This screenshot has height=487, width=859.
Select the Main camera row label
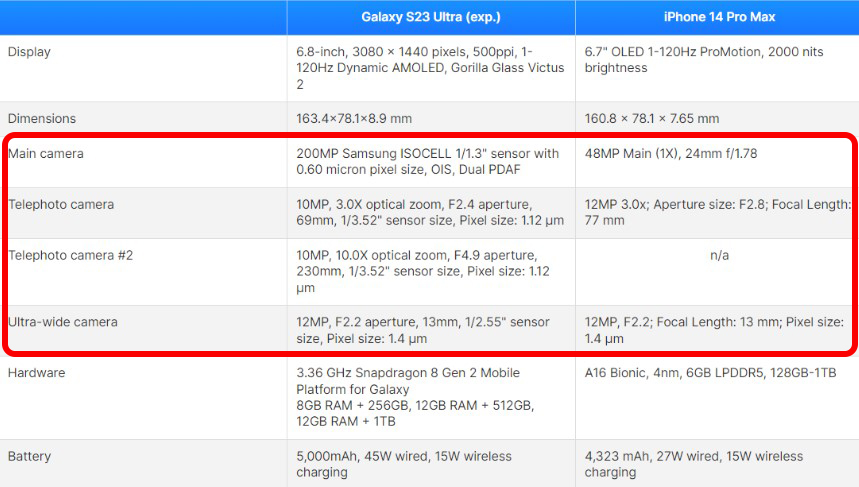tap(46, 153)
